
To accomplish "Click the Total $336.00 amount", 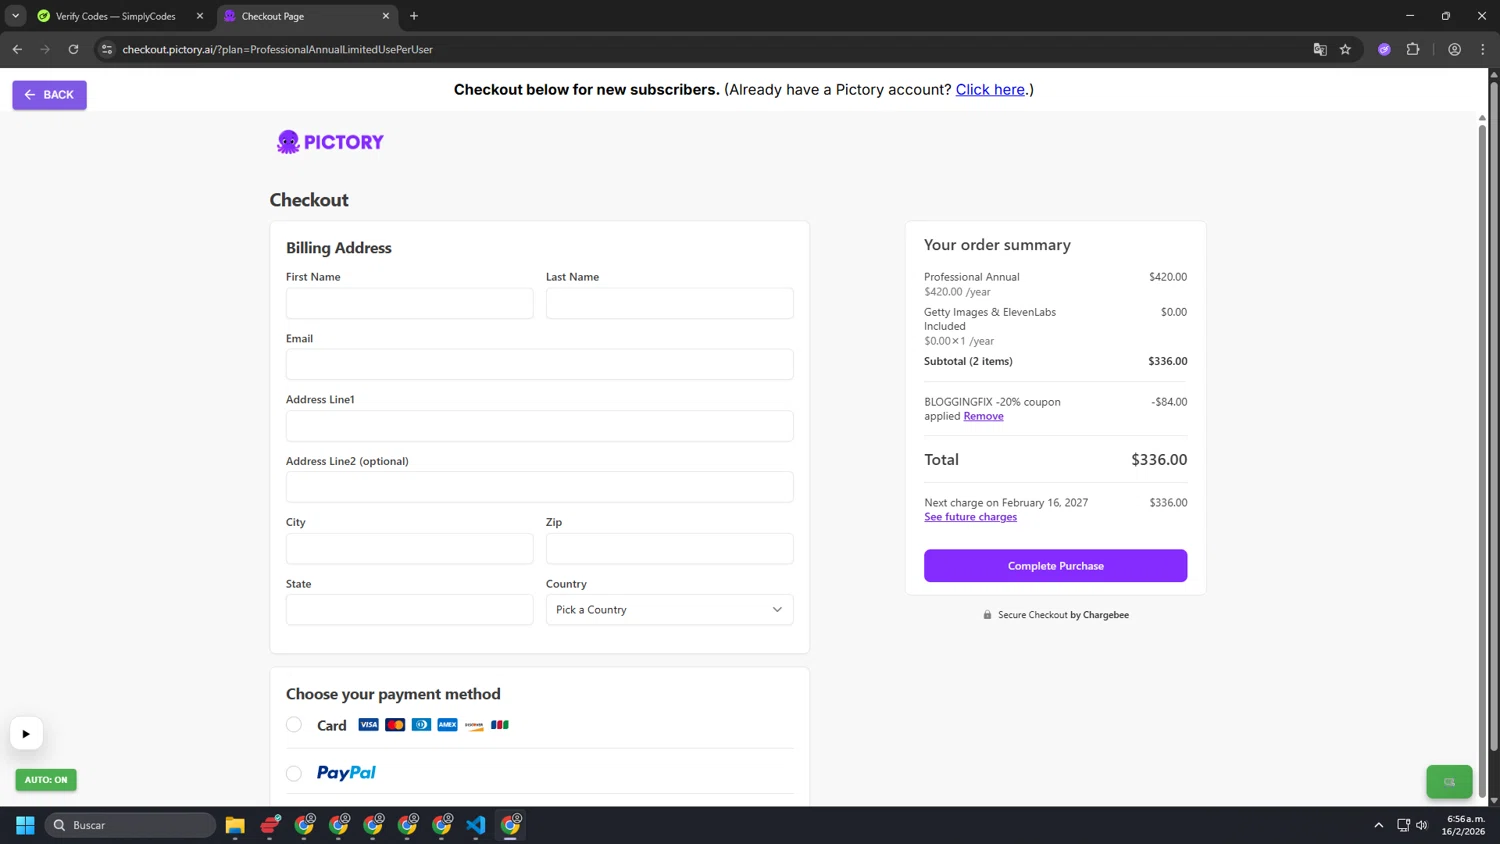I will 1159,460.
